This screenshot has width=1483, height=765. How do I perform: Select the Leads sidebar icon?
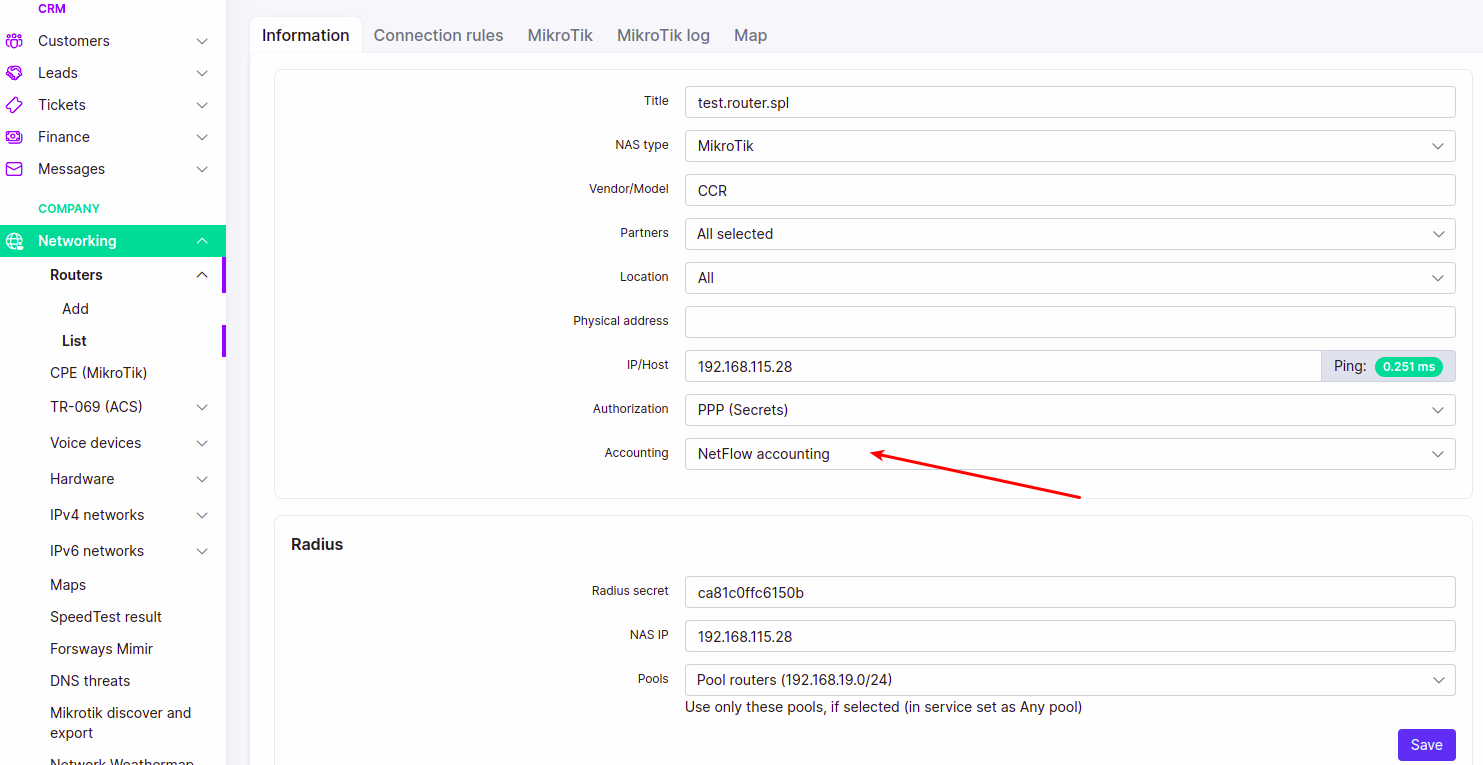pos(15,72)
